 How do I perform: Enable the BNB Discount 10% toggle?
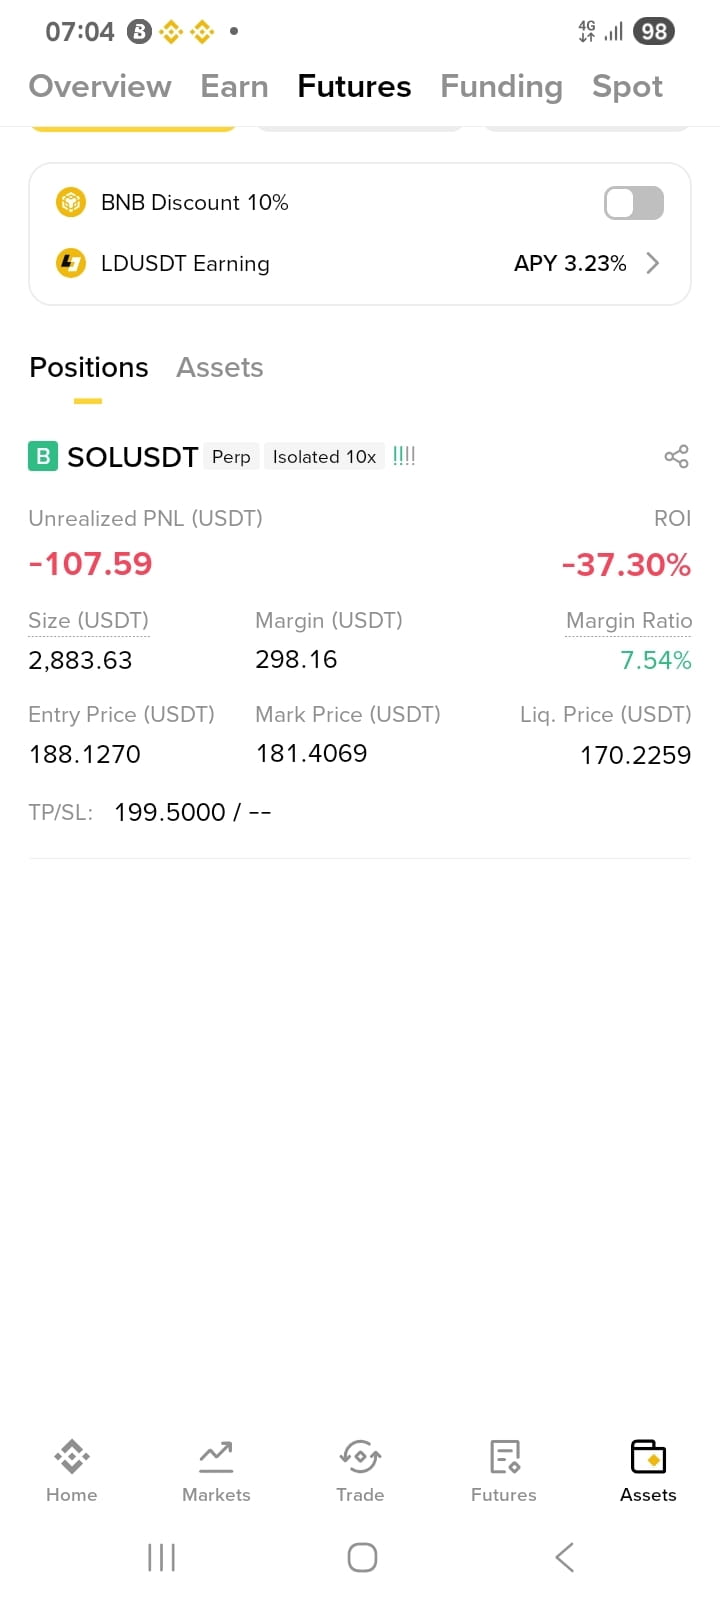634,203
